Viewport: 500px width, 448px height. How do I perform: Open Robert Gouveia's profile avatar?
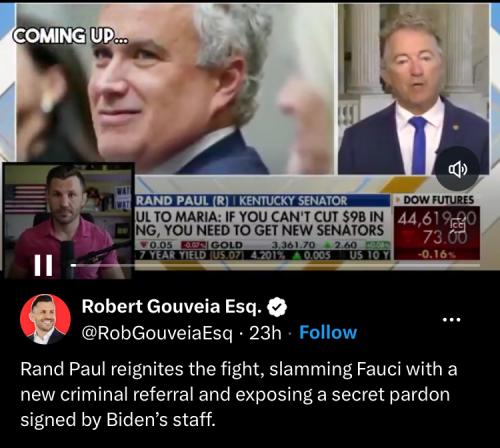(x=45, y=319)
